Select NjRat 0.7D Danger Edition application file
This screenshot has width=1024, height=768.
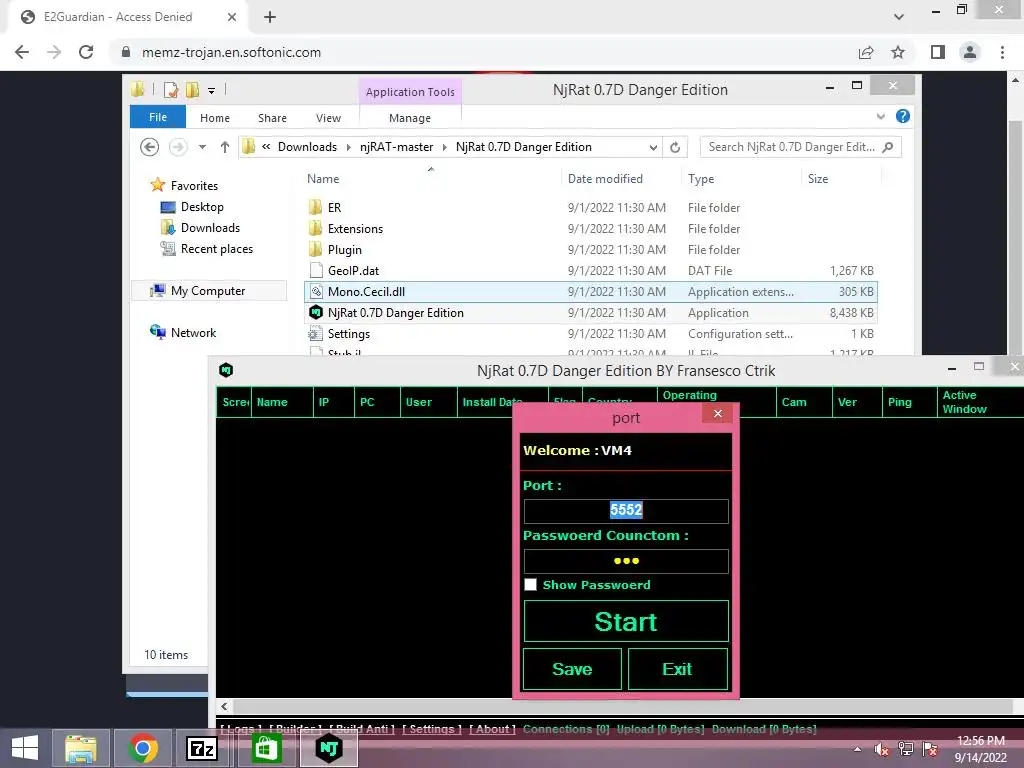click(x=591, y=313)
